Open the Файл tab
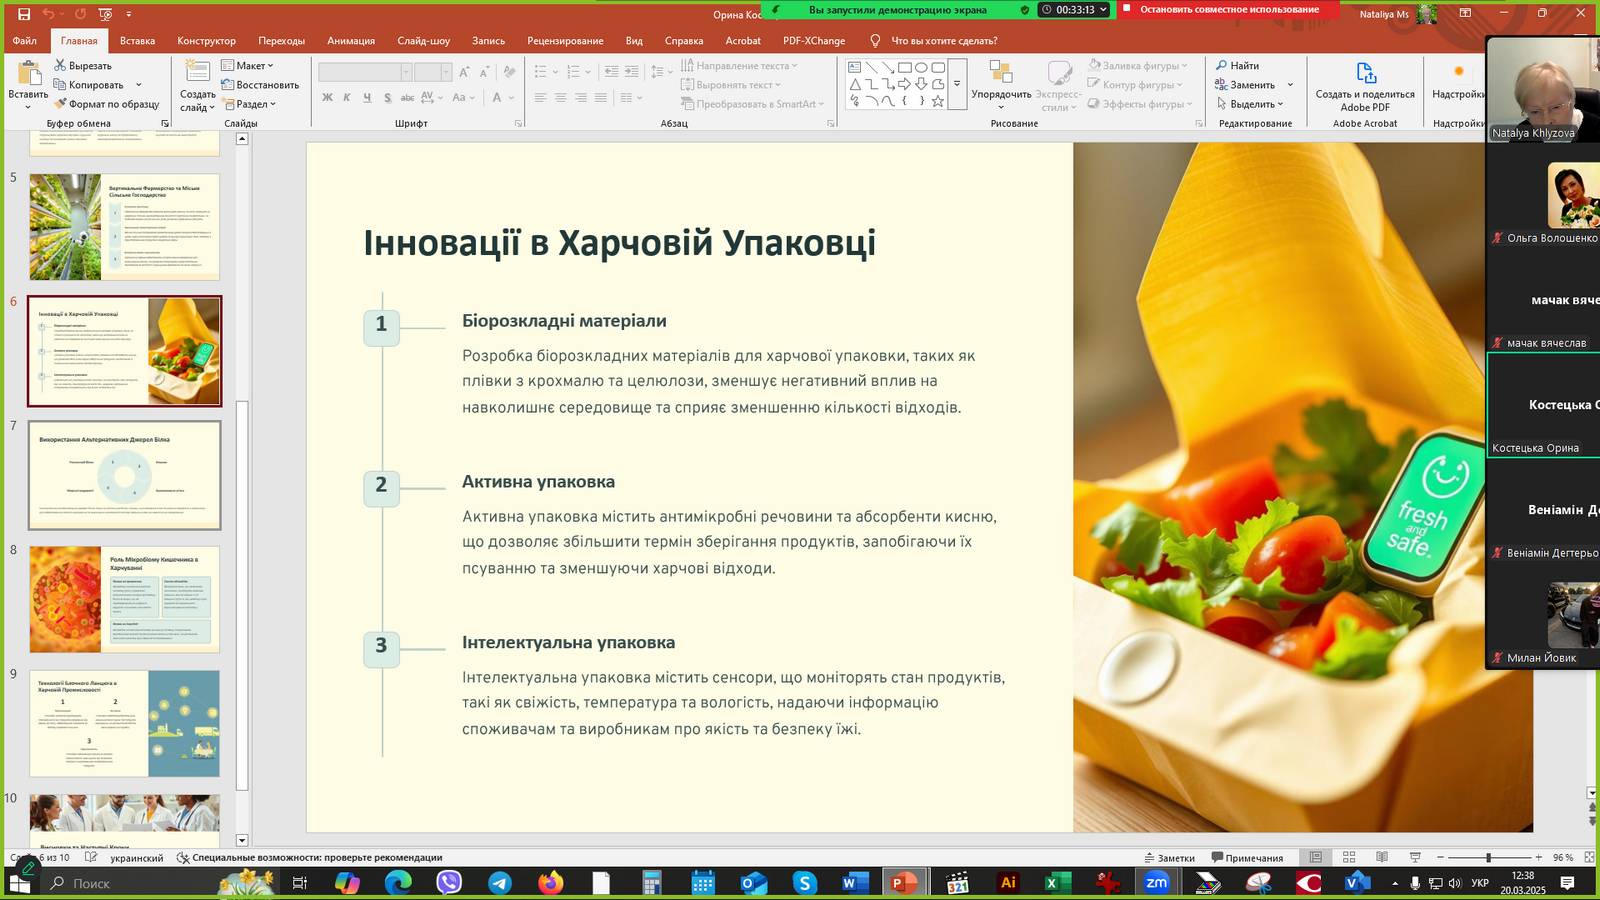1600x900 pixels. click(25, 41)
